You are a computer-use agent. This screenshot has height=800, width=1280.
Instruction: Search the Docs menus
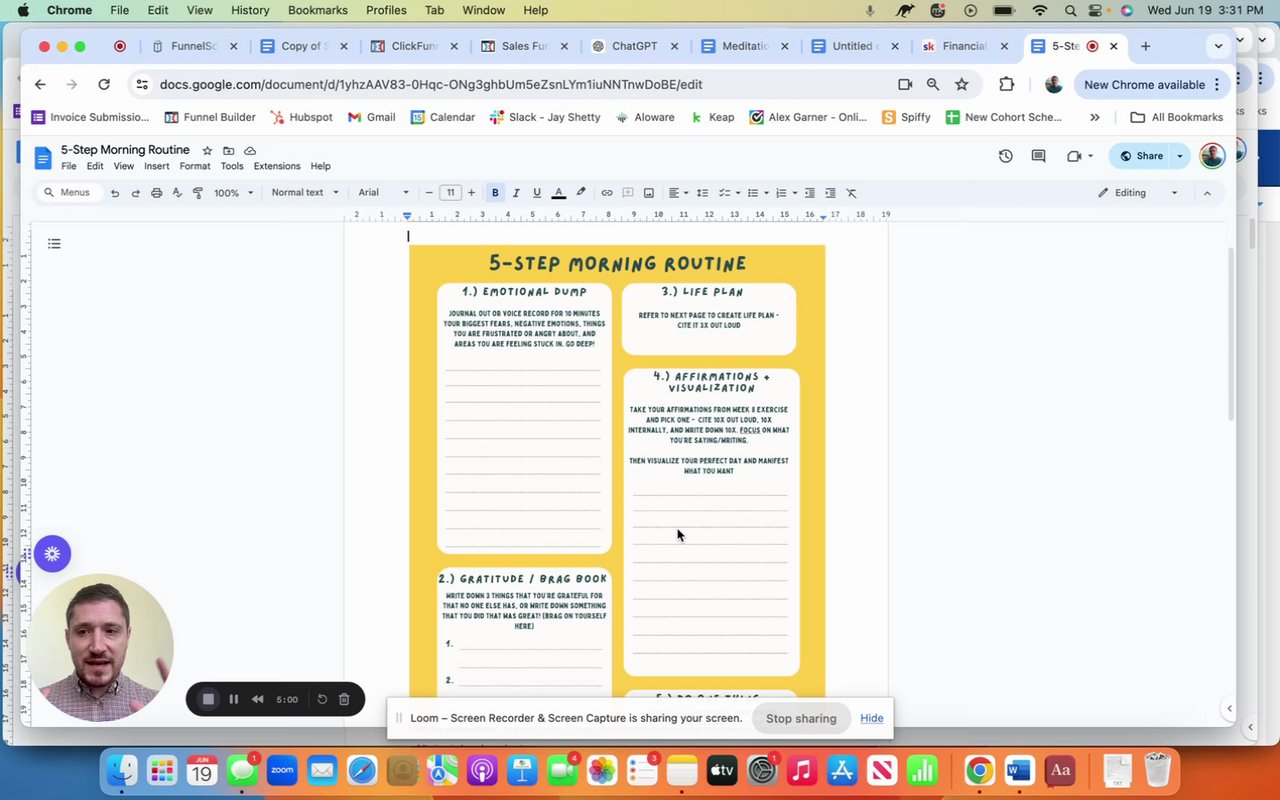point(68,193)
